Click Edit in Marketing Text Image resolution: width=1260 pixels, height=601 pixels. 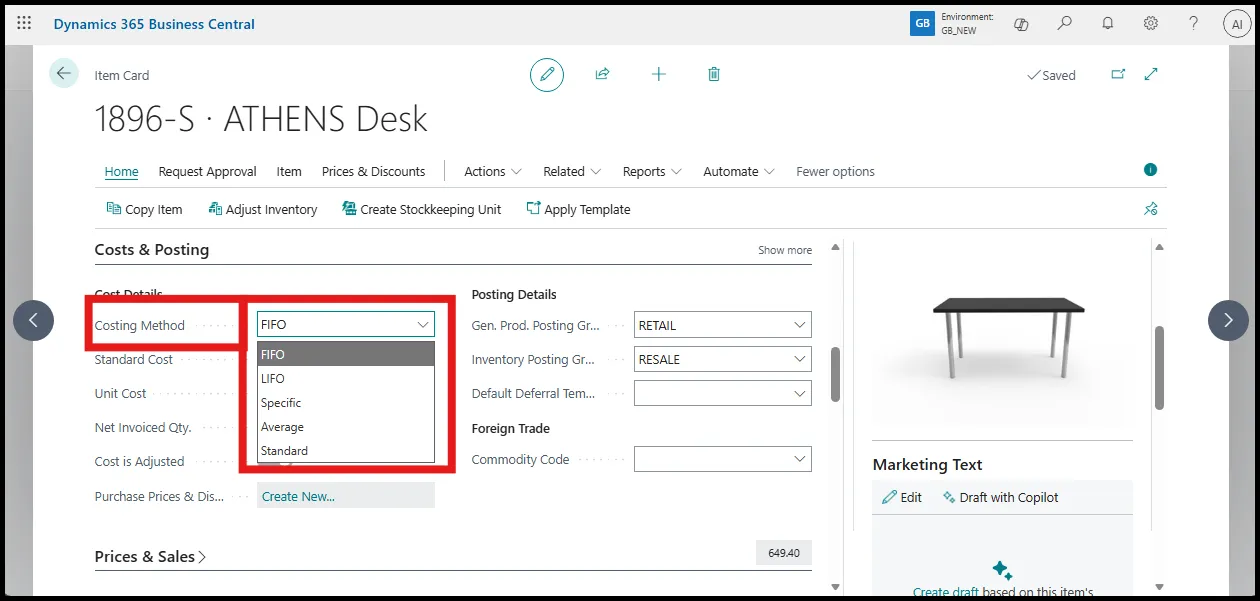[x=902, y=497]
